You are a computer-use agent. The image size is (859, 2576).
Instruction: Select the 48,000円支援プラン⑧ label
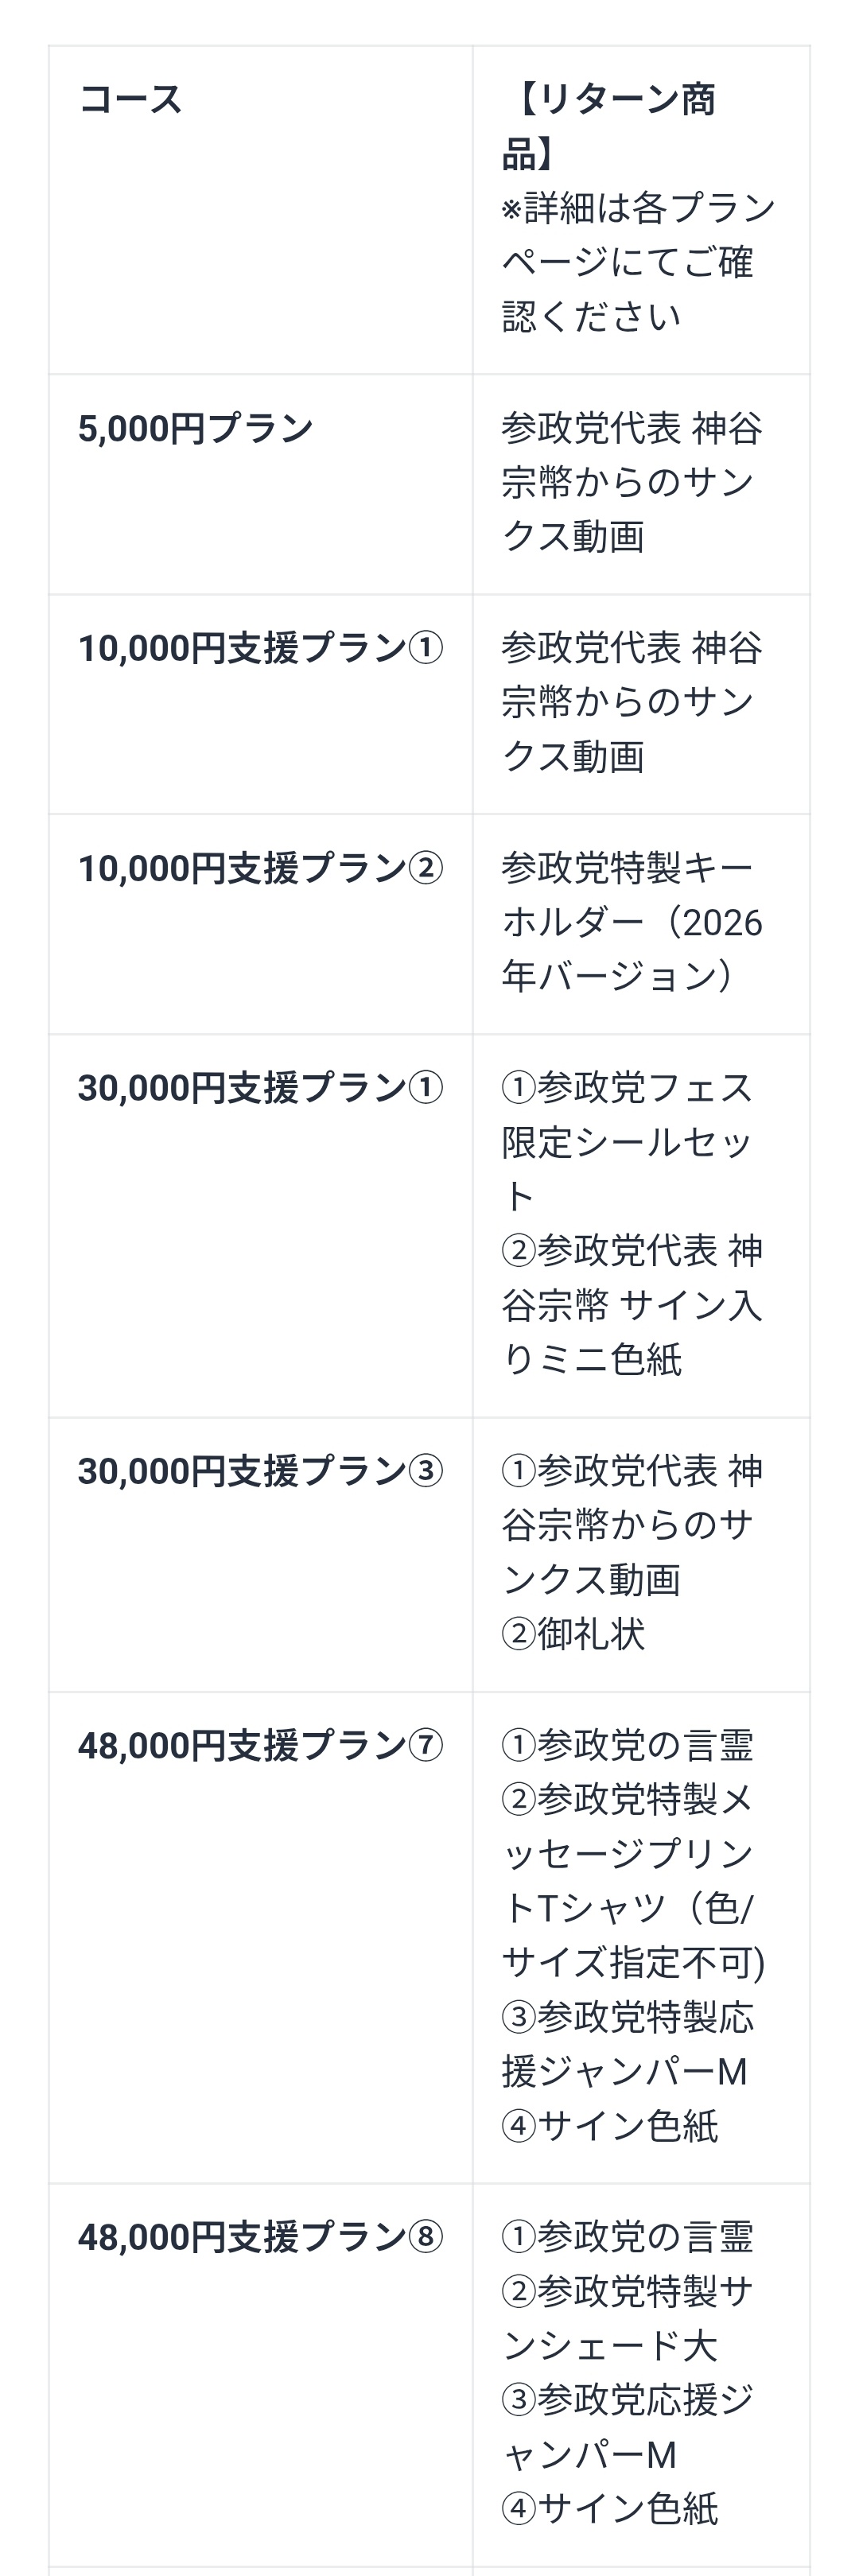tap(260, 2237)
